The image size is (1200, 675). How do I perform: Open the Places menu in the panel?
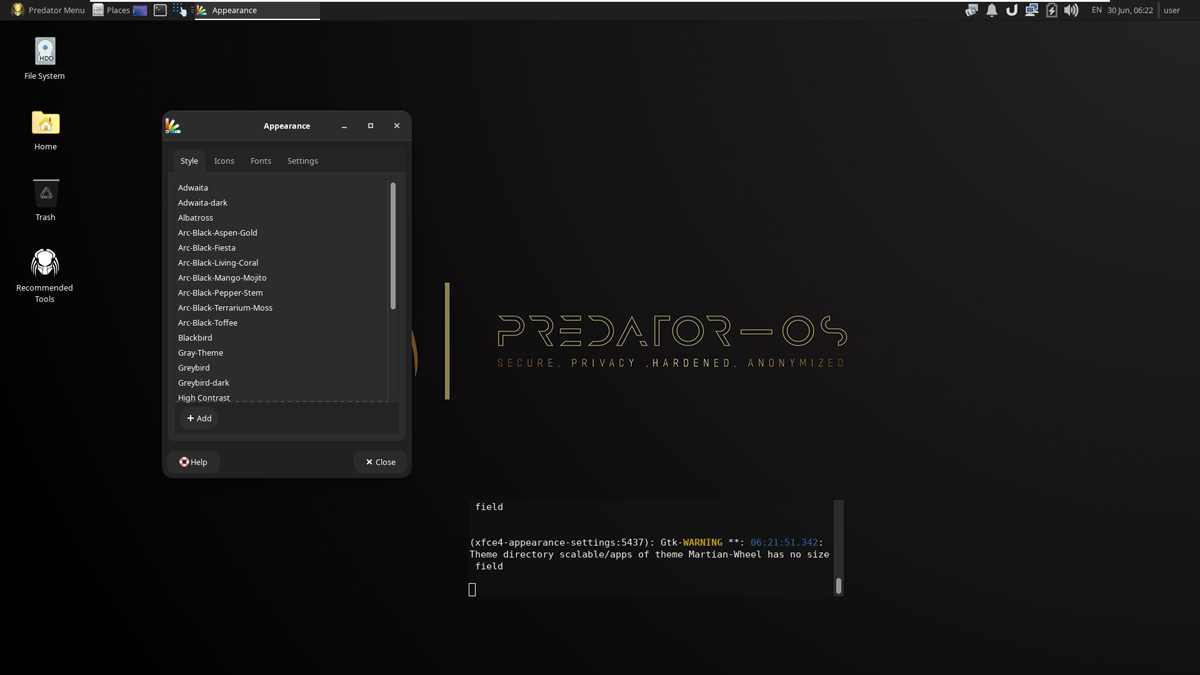[112, 10]
